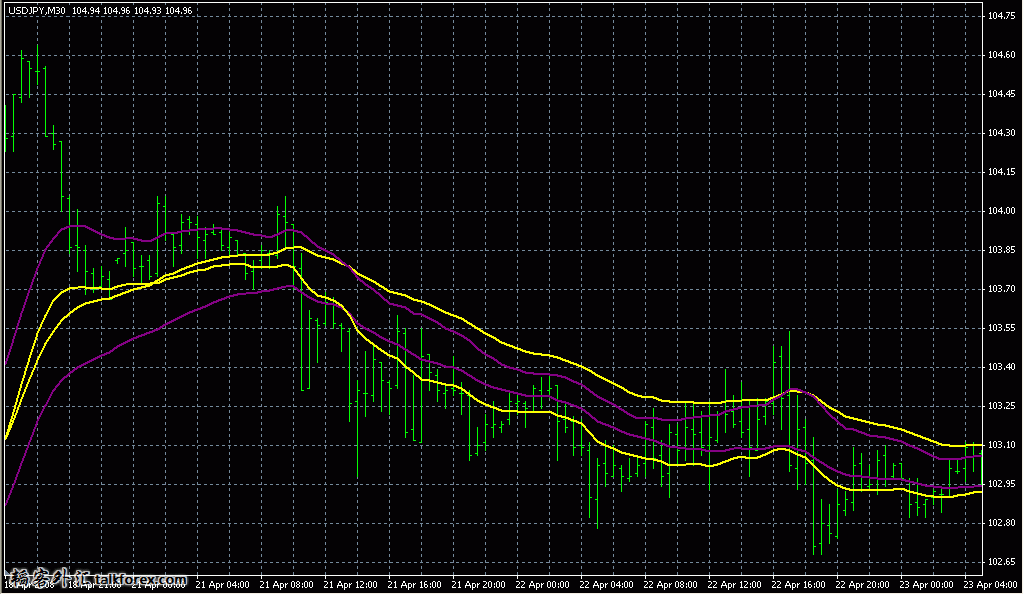Select the 22 Apr 16:00 time label
Image resolution: width=1024 pixels, height=594 pixels.
798,585
